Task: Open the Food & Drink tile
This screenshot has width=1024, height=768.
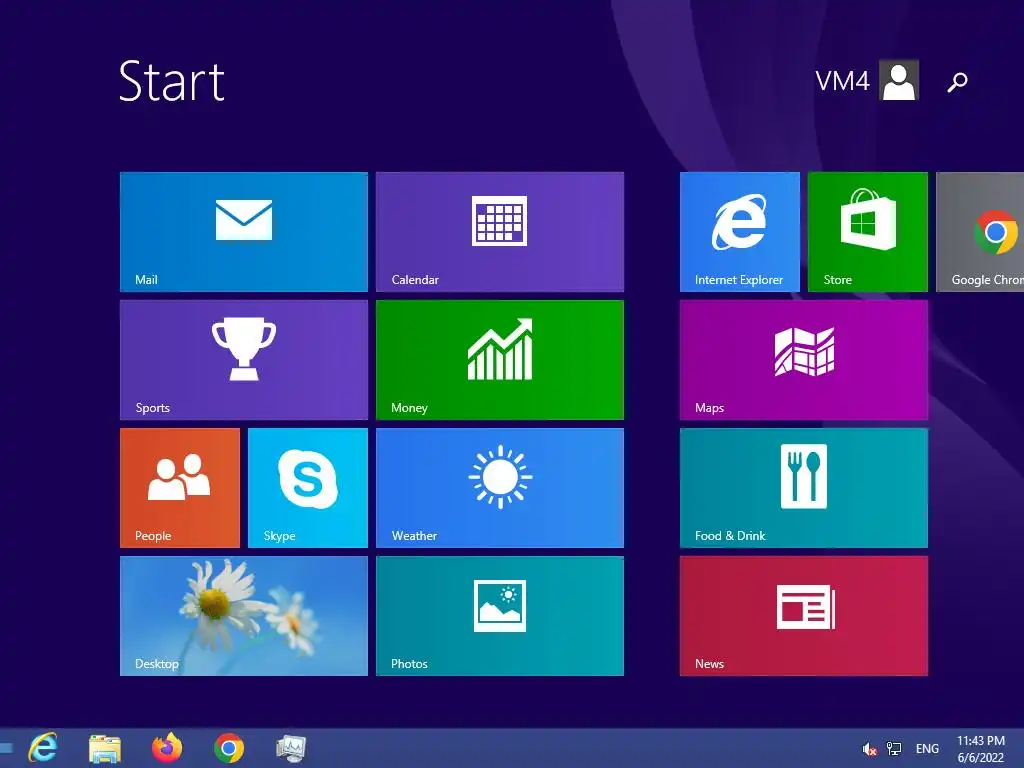Action: pyautogui.click(x=803, y=488)
